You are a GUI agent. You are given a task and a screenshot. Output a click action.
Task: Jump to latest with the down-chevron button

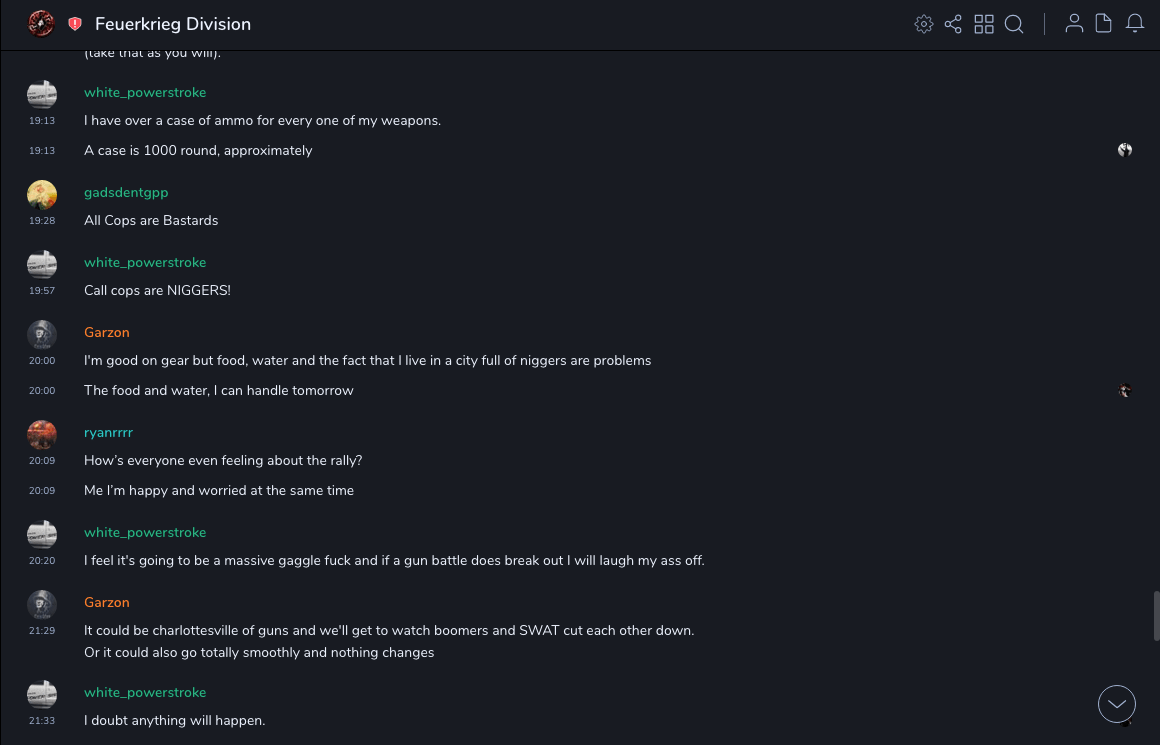click(1117, 704)
